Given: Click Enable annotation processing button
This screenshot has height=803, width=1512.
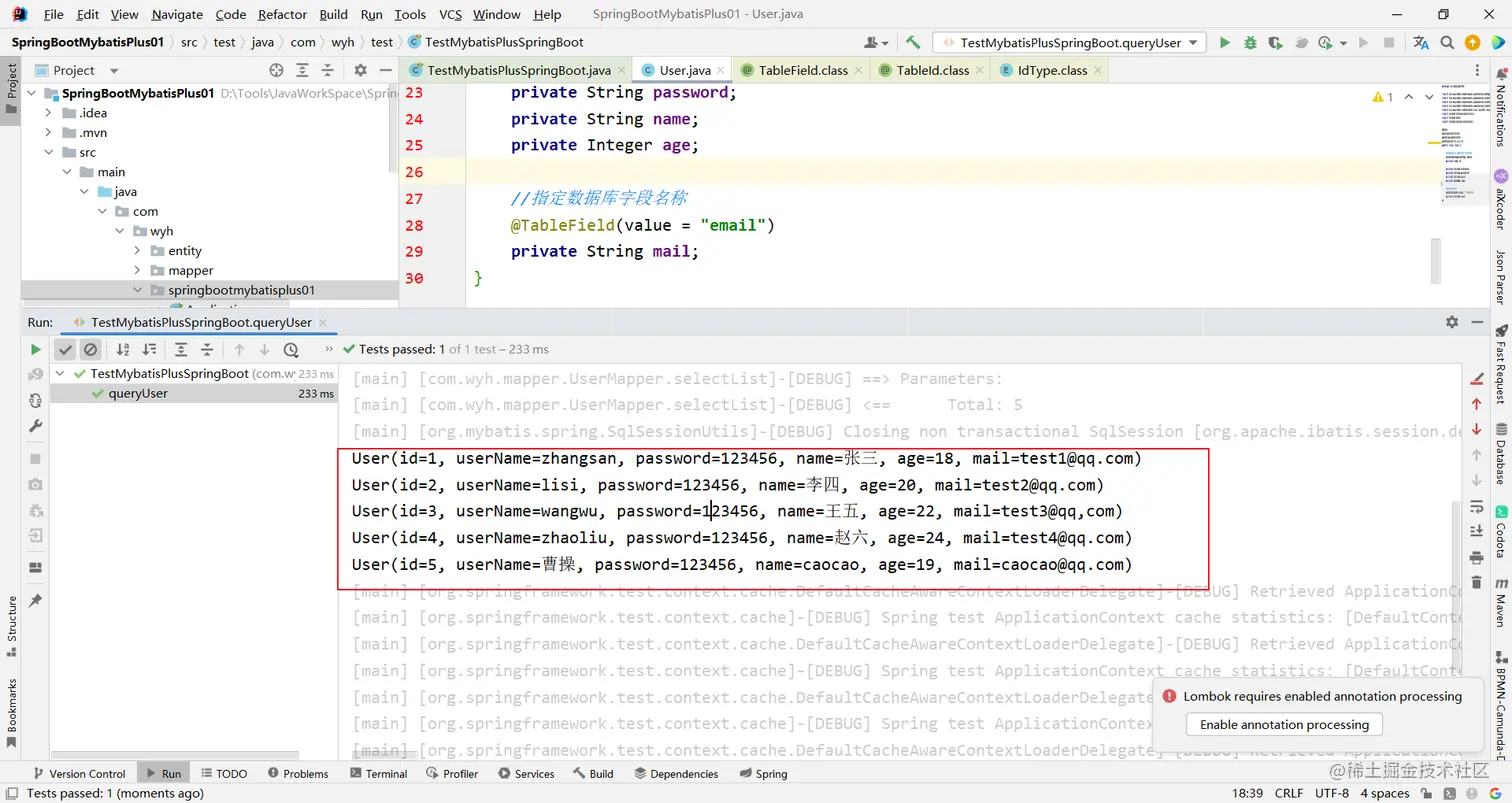Looking at the screenshot, I should coord(1284,724).
